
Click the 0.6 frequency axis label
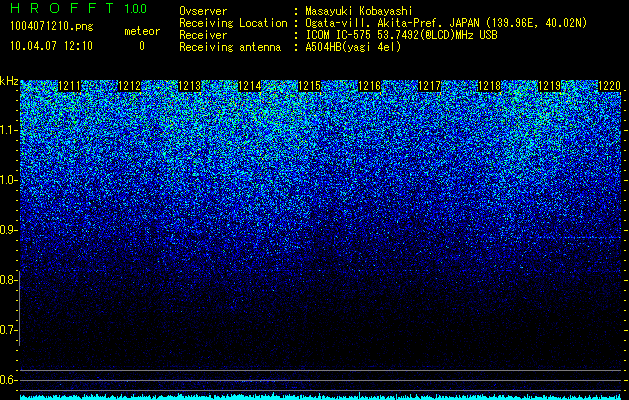(9, 380)
